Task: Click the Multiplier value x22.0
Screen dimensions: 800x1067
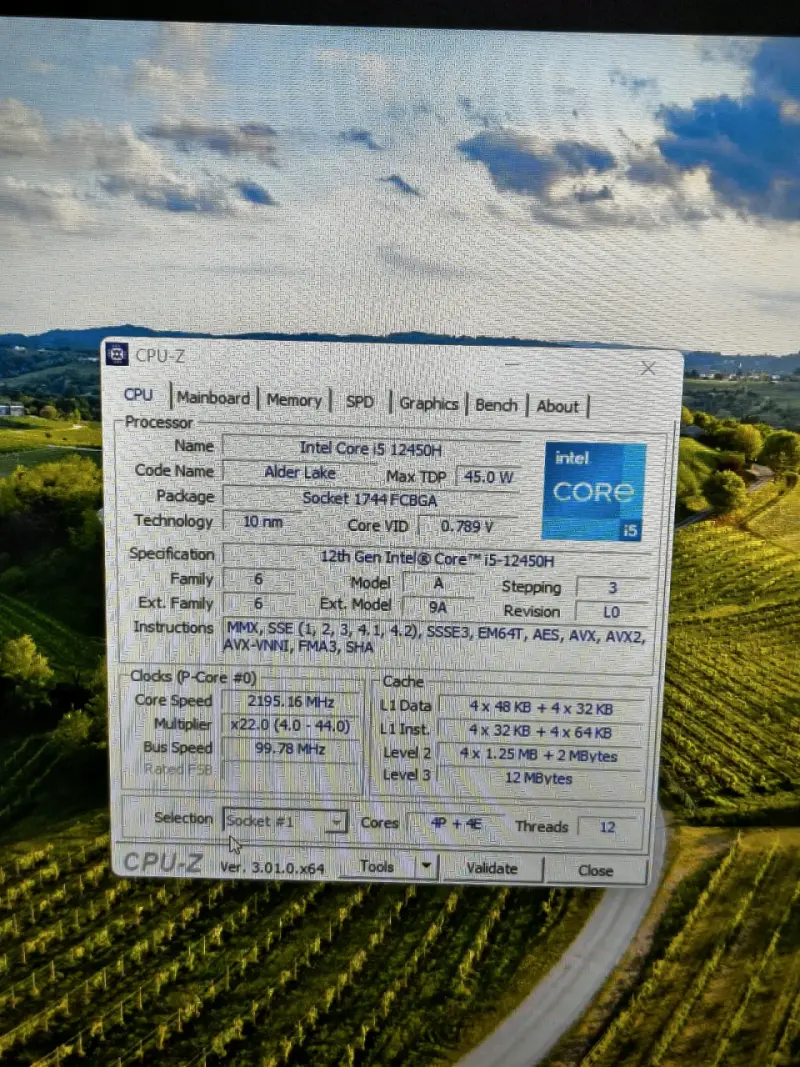Action: (x=291, y=725)
